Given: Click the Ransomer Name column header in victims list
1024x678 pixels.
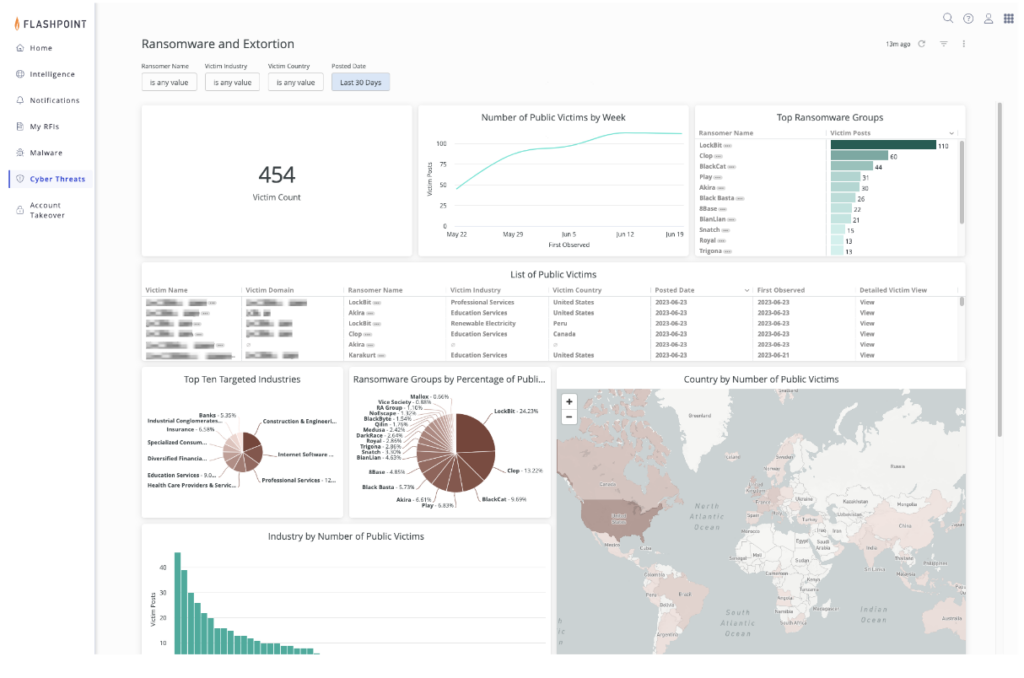Looking at the screenshot, I should (x=375, y=290).
